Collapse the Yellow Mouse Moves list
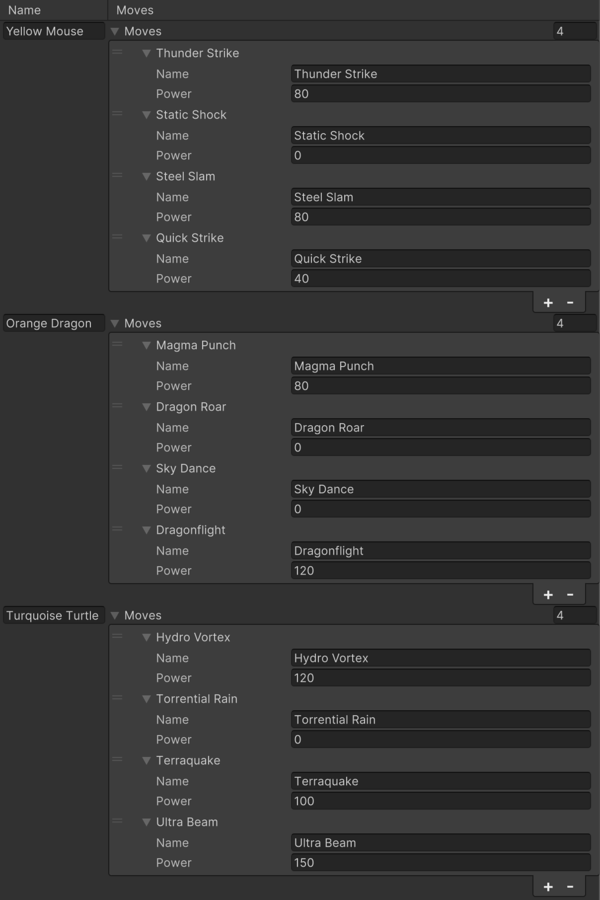600x900 pixels. (116, 31)
